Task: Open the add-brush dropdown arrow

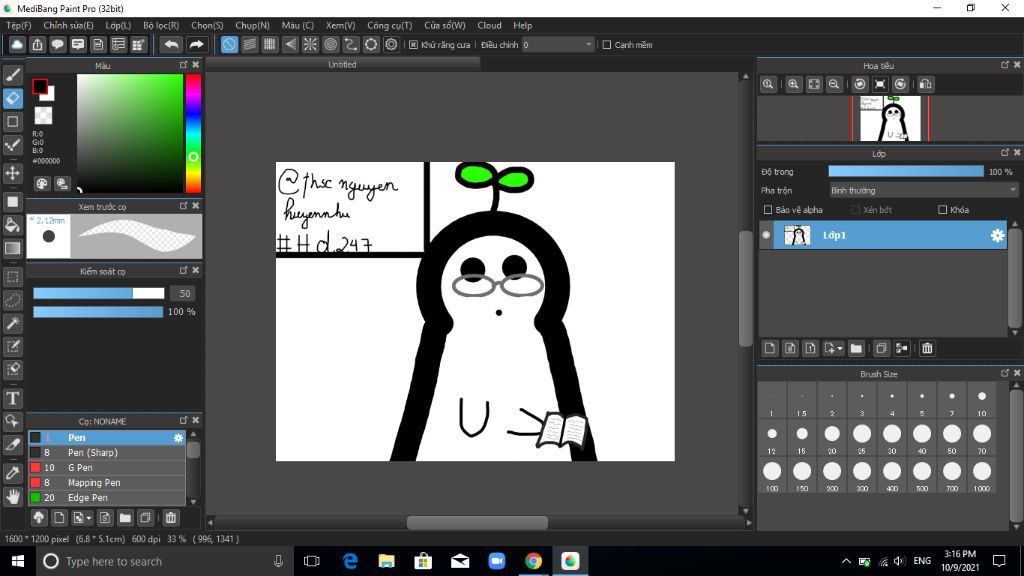Action: [x=89, y=518]
